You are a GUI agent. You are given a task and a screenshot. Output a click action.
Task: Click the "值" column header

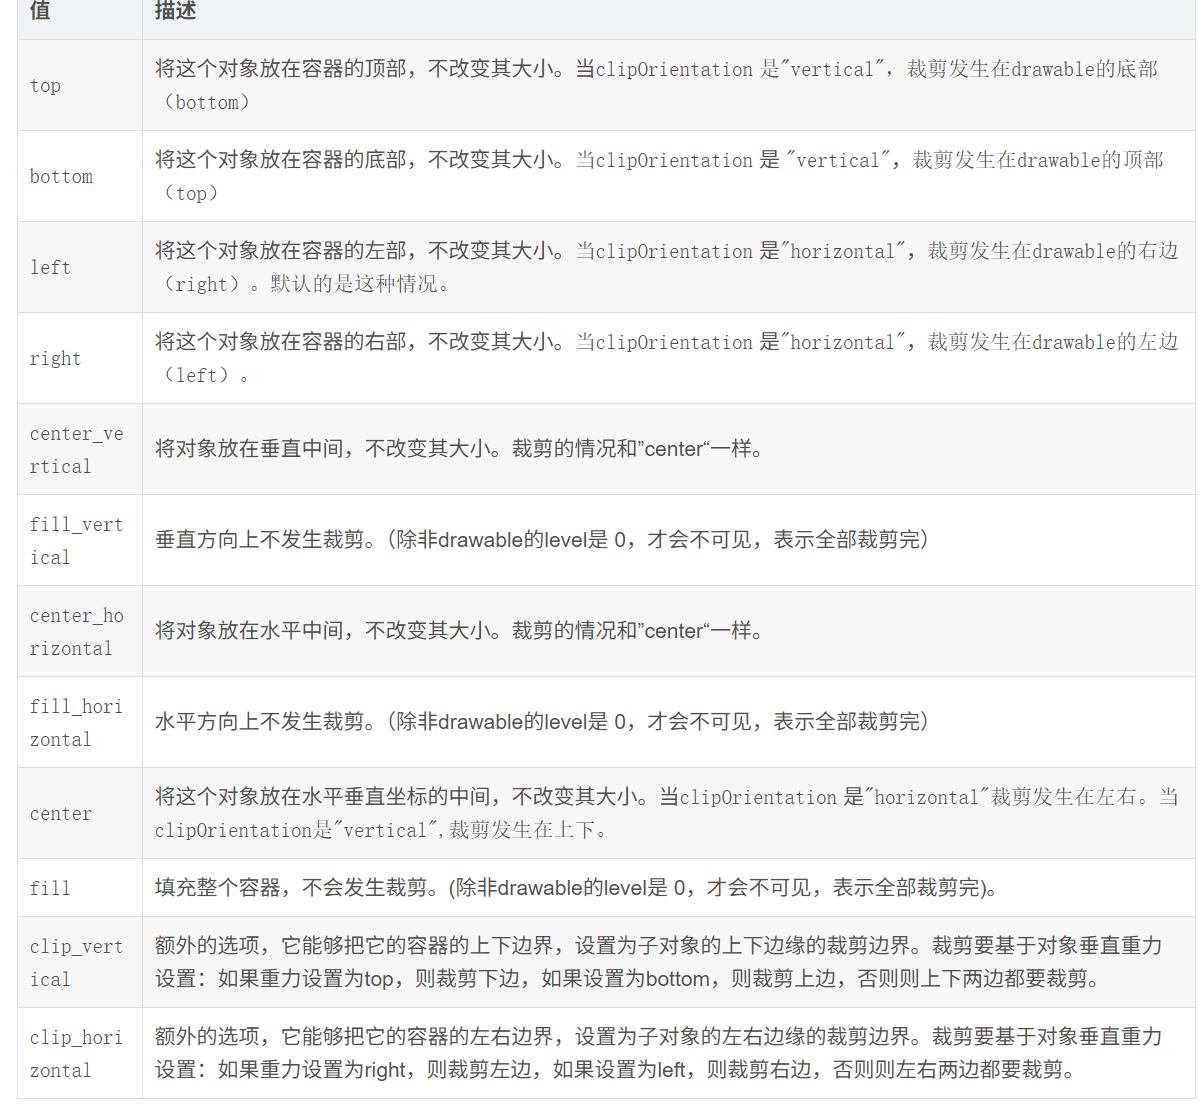point(40,12)
